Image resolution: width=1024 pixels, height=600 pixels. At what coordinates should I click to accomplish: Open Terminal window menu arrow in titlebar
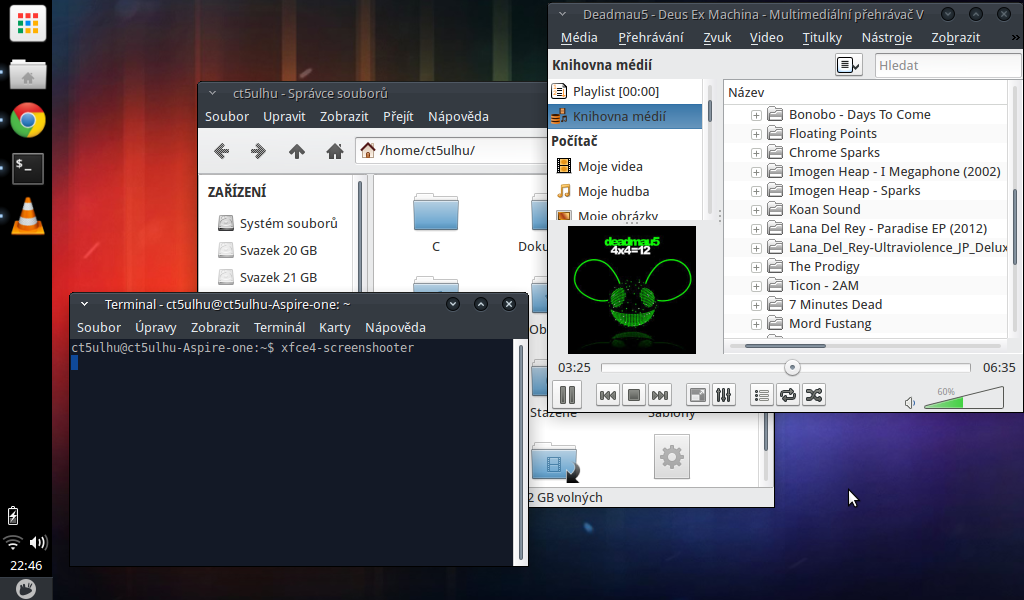click(84, 304)
